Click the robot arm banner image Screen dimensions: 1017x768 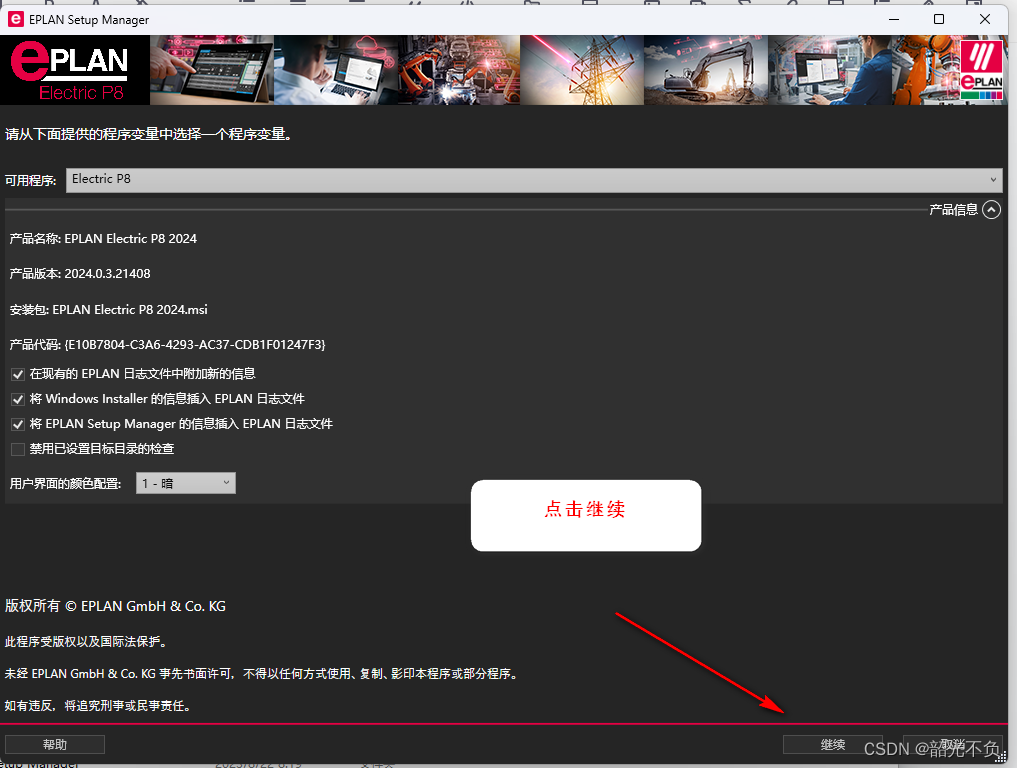tap(458, 70)
